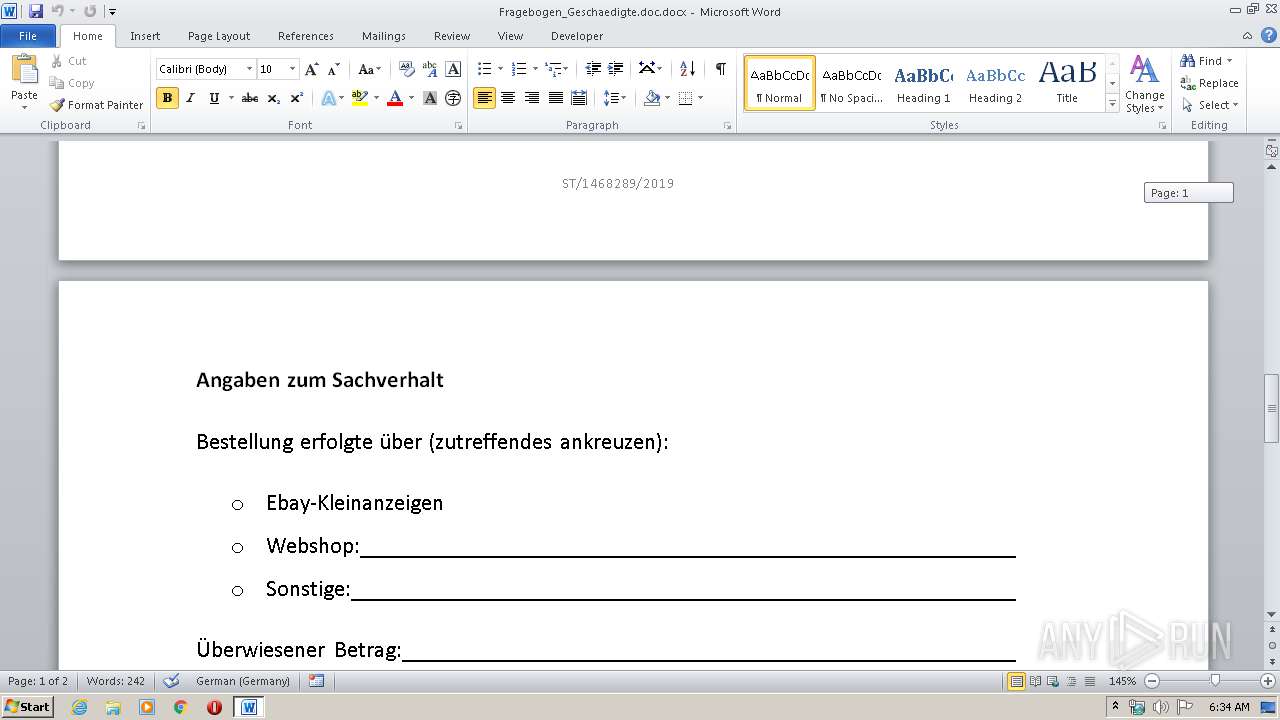This screenshot has width=1280, height=720.
Task: Apply yellow text highlight color
Action: click(x=359, y=98)
